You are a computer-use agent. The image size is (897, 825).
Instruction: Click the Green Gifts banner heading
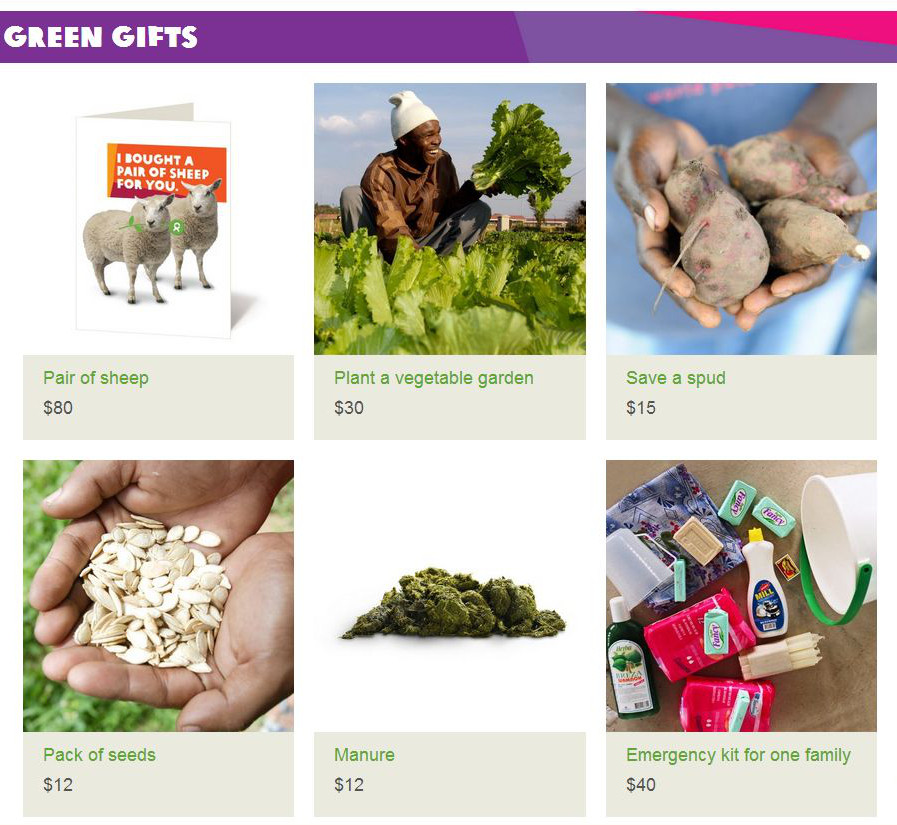tap(101, 37)
